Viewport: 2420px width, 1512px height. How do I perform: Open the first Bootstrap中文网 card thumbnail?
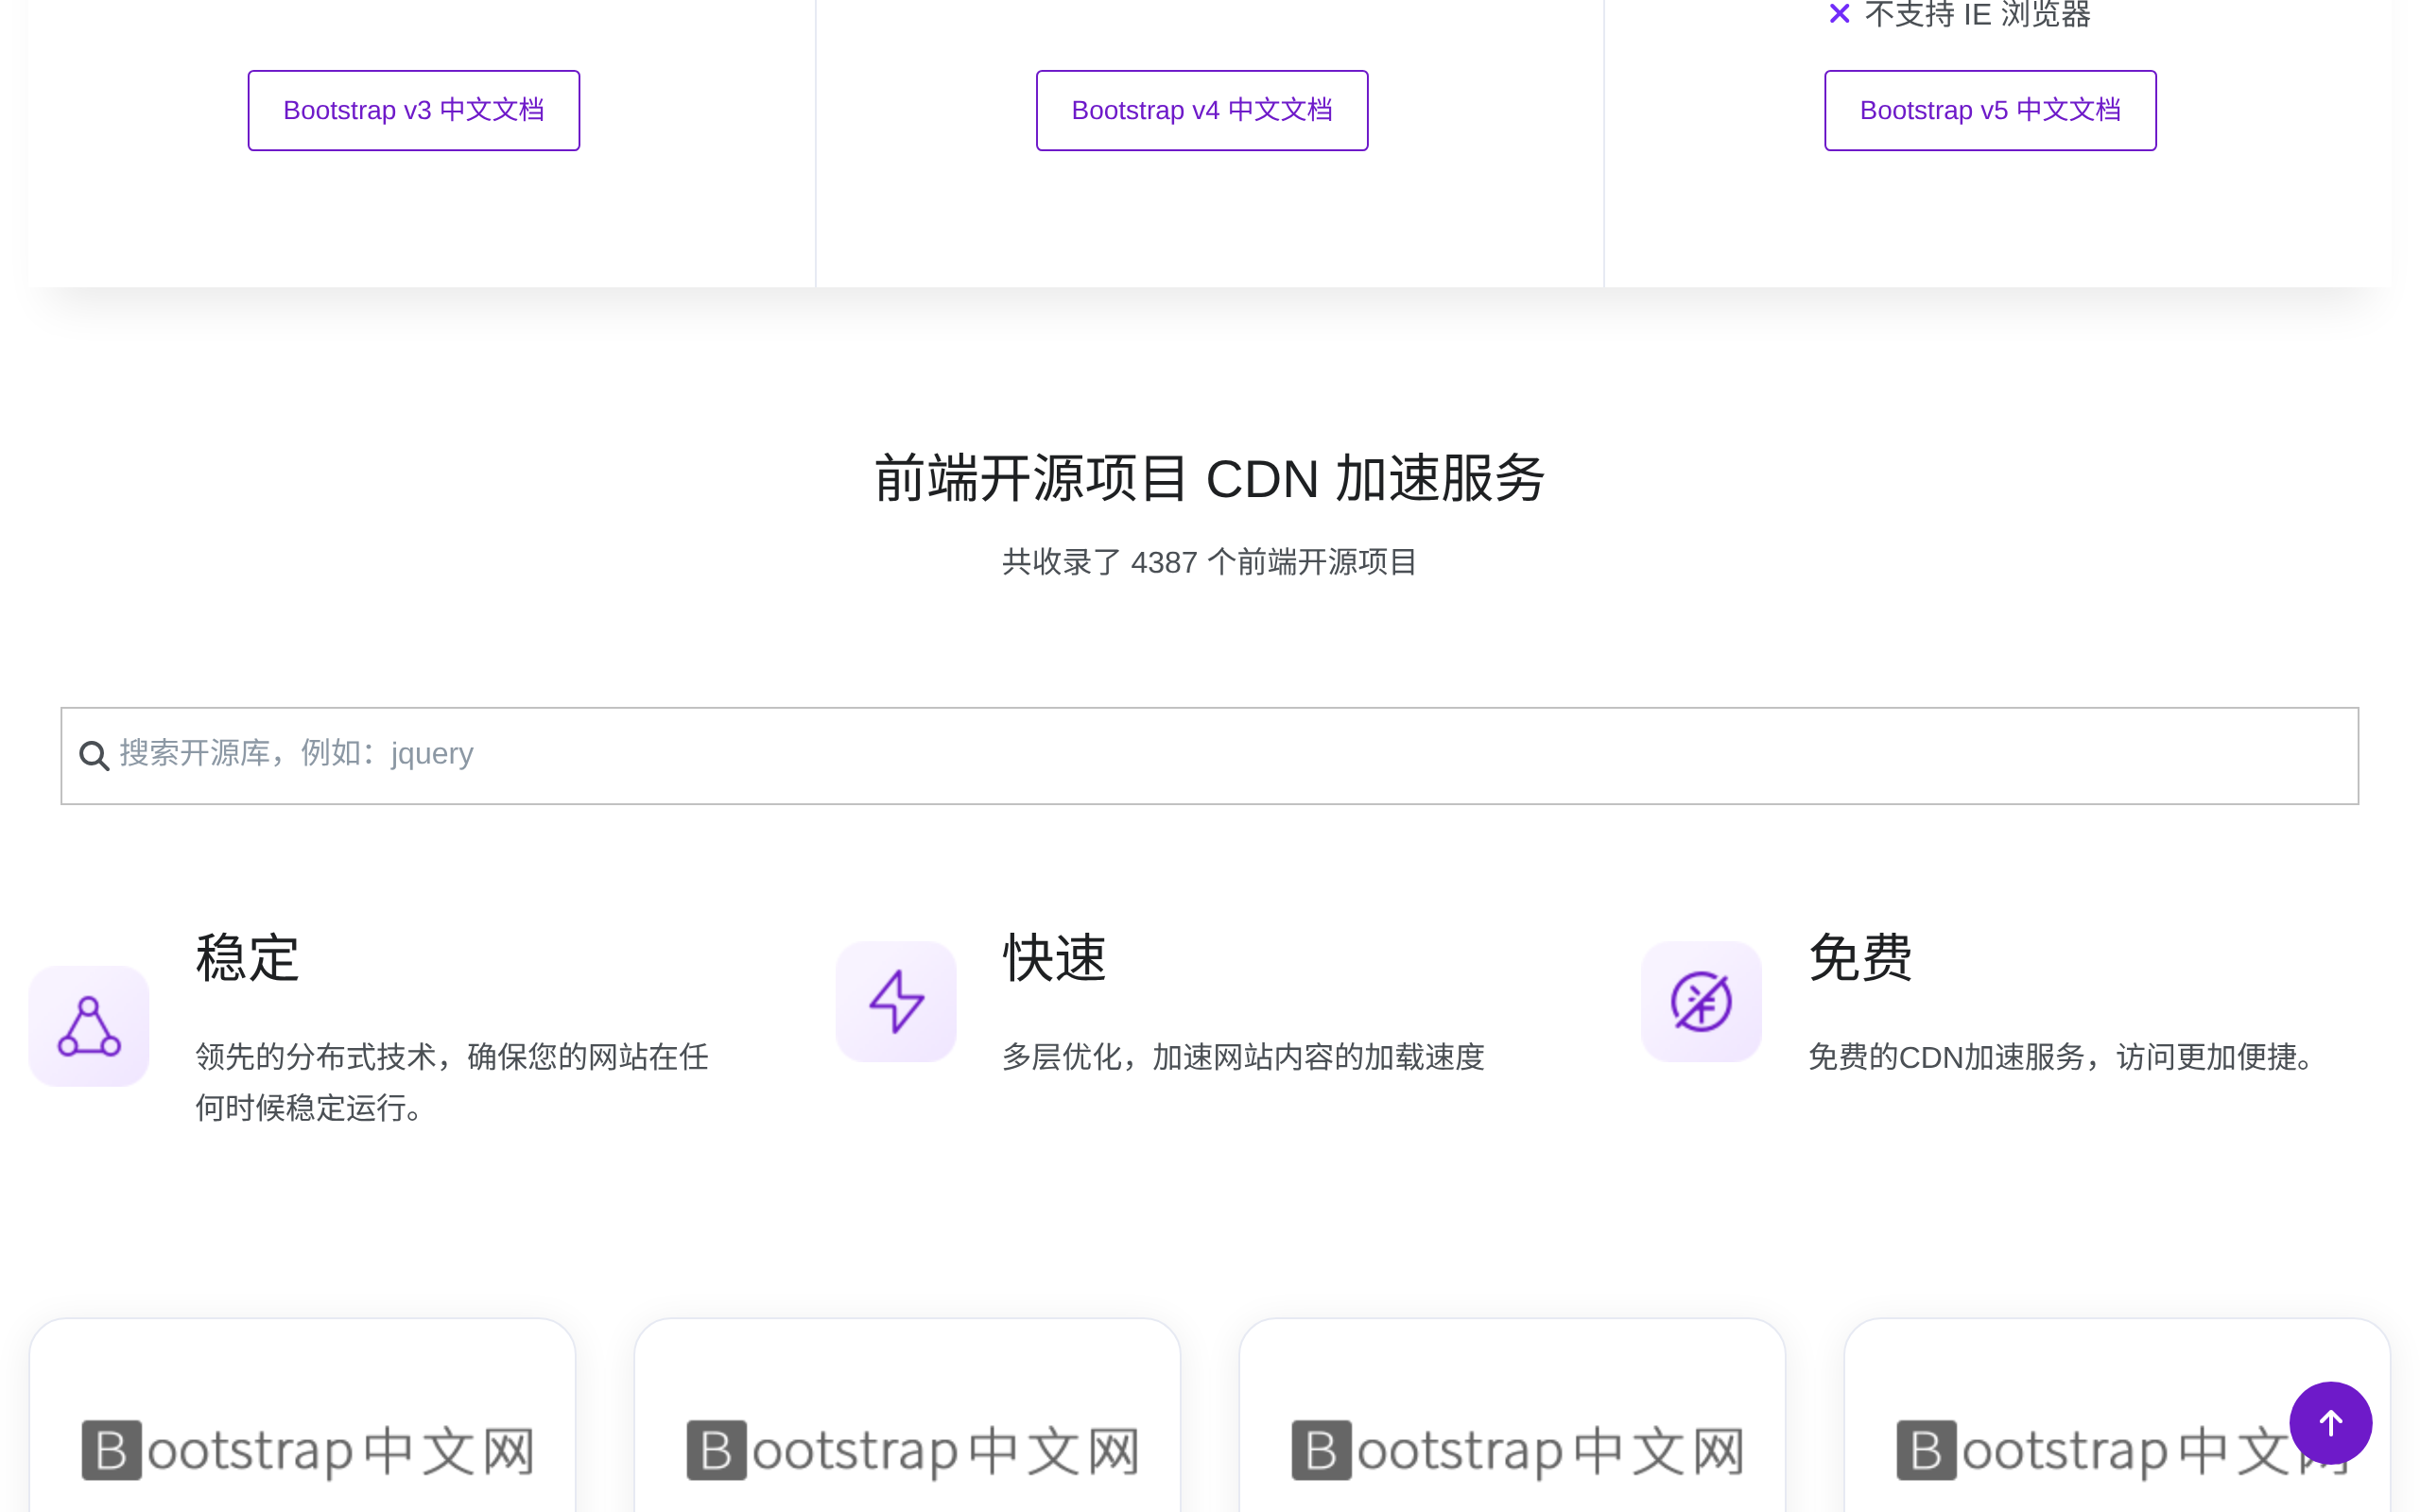[307, 1450]
